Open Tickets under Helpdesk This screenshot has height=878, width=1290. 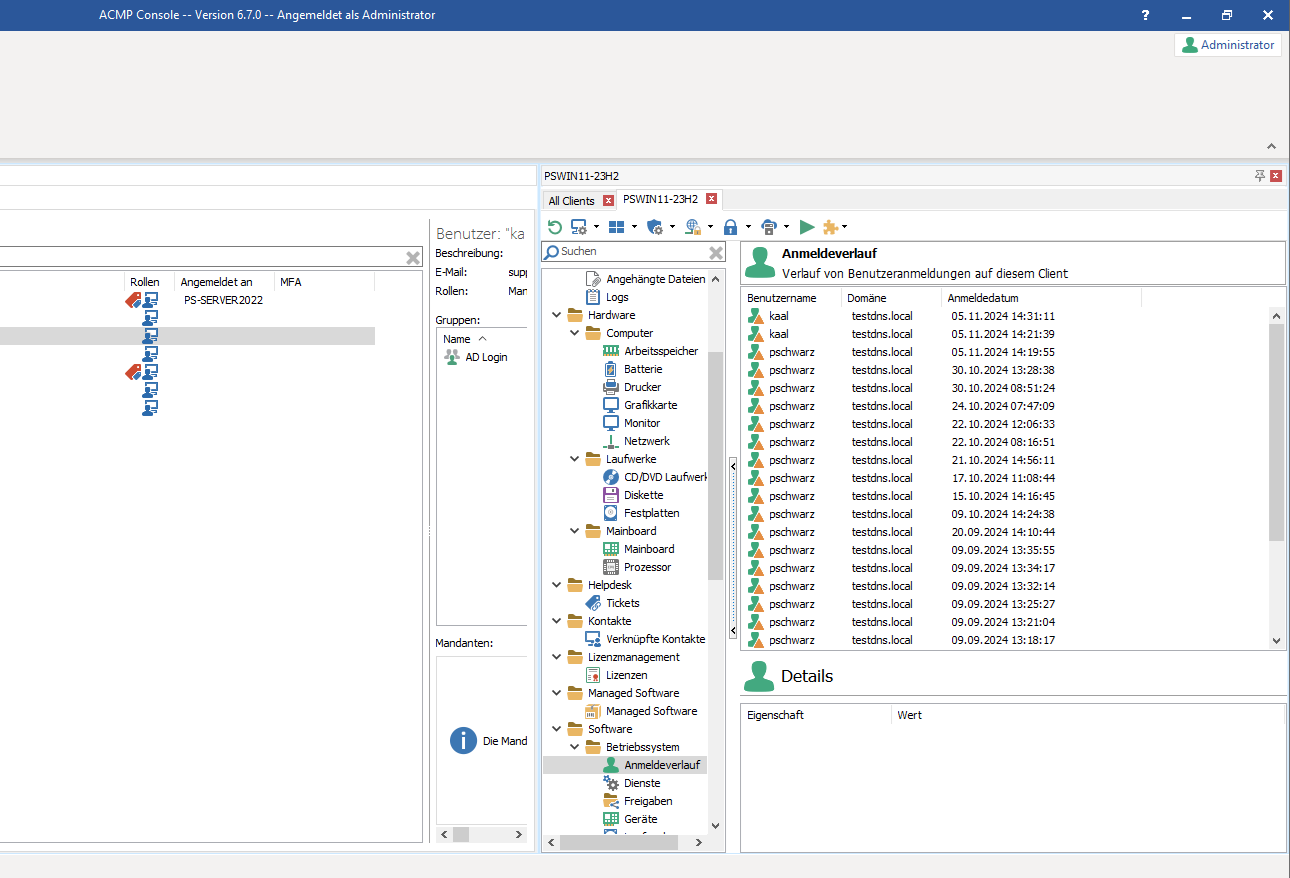[x=622, y=603]
